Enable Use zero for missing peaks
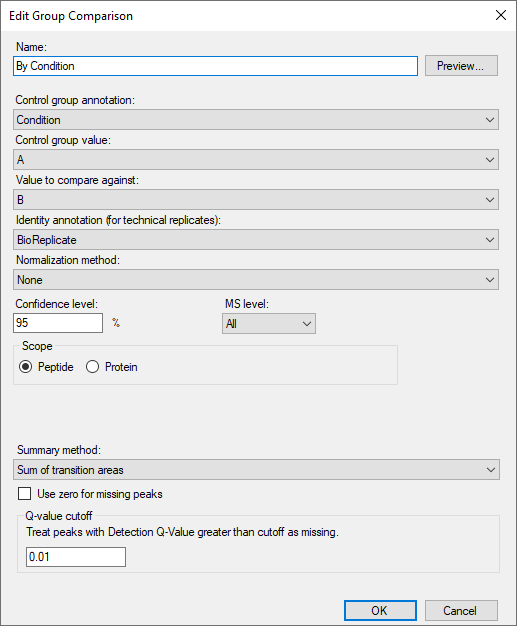This screenshot has width=517, height=626. [24, 494]
